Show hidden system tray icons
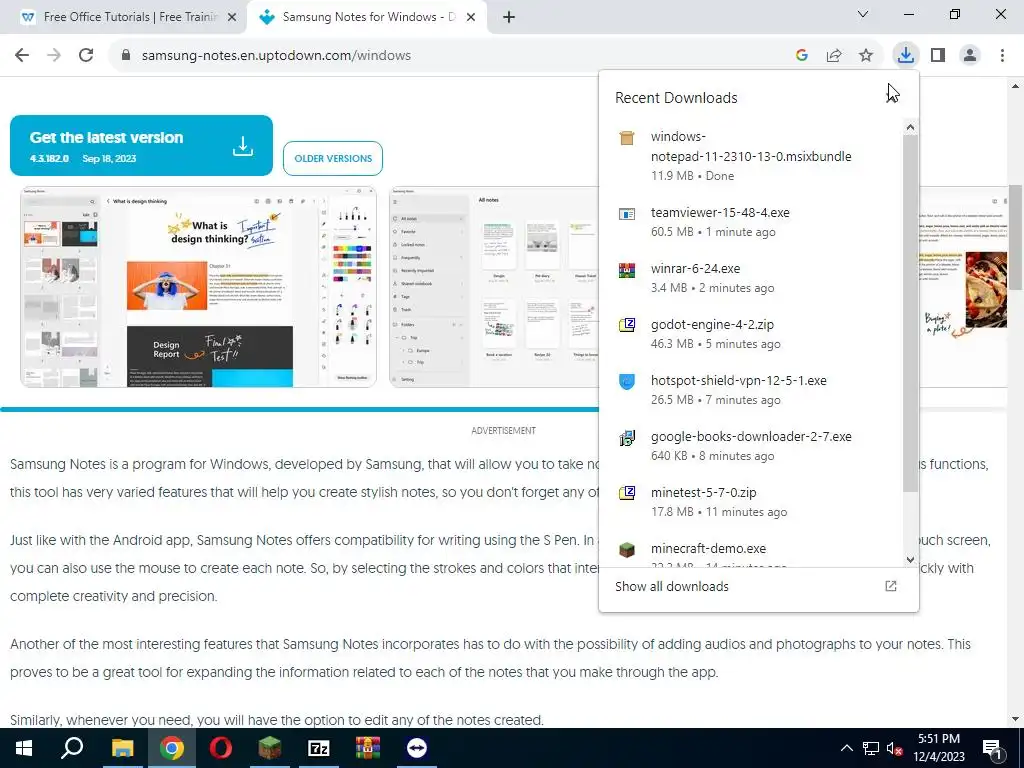This screenshot has width=1024, height=768. pos(846,748)
